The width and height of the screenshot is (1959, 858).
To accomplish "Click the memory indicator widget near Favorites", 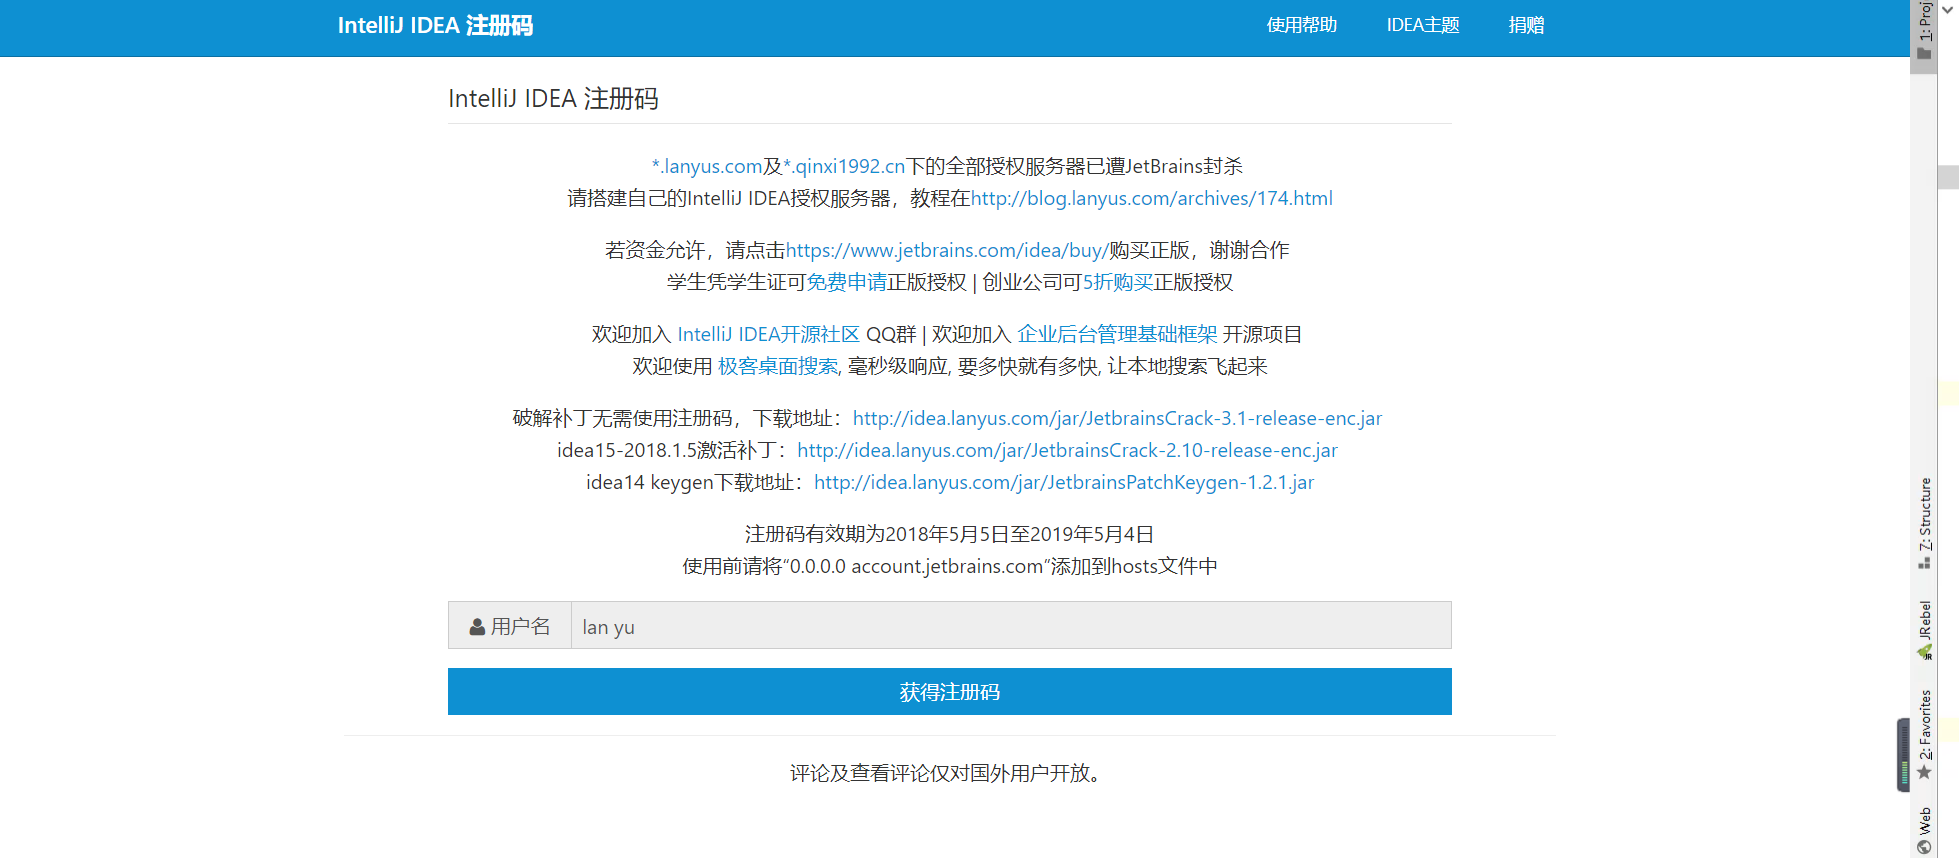I will (x=1903, y=755).
